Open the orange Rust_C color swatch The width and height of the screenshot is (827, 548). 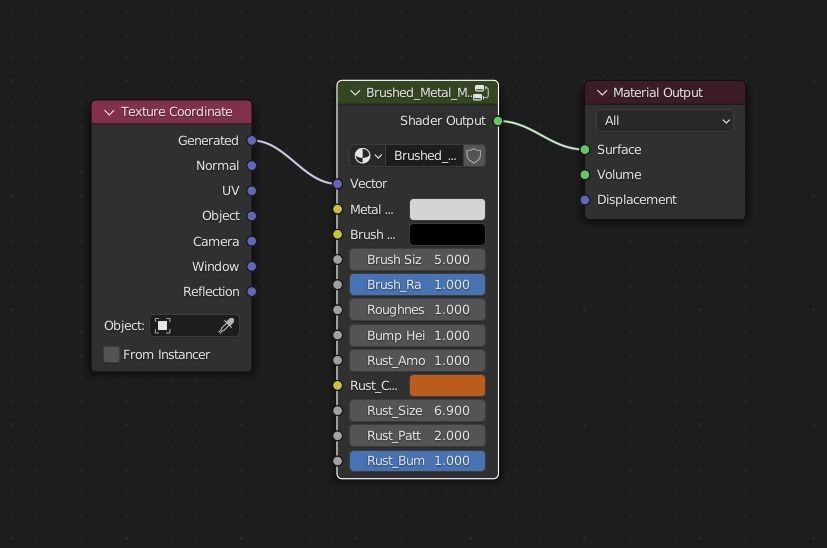[x=447, y=386]
